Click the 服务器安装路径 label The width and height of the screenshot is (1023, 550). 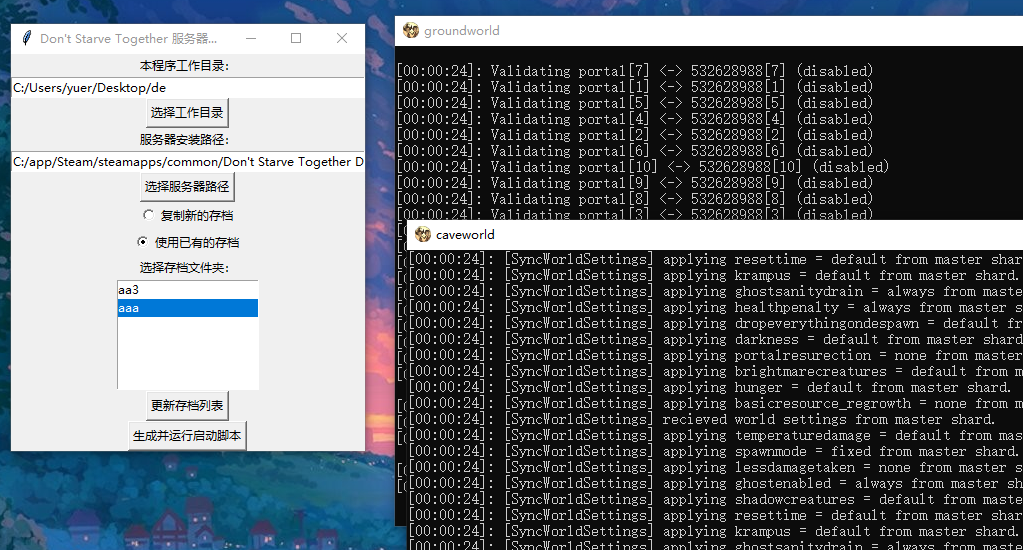click(185, 140)
